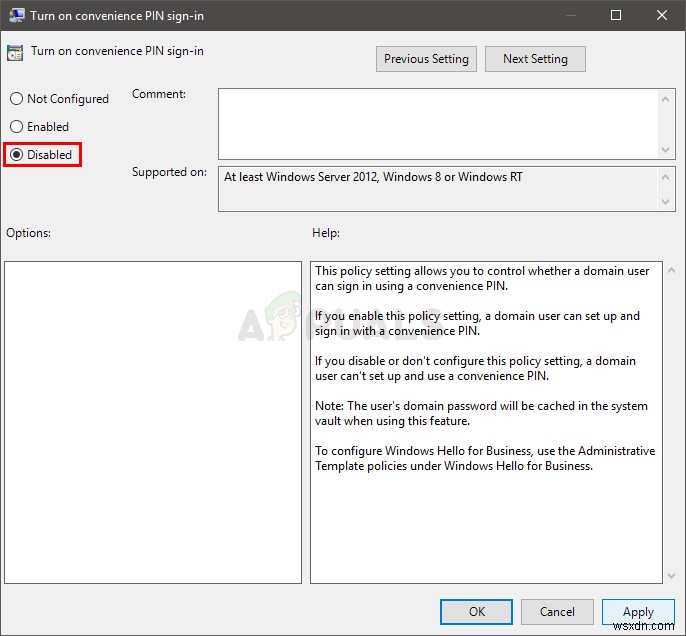
Task: Click the help paragraph 'If you disable or don't configure'
Action: tap(475, 368)
